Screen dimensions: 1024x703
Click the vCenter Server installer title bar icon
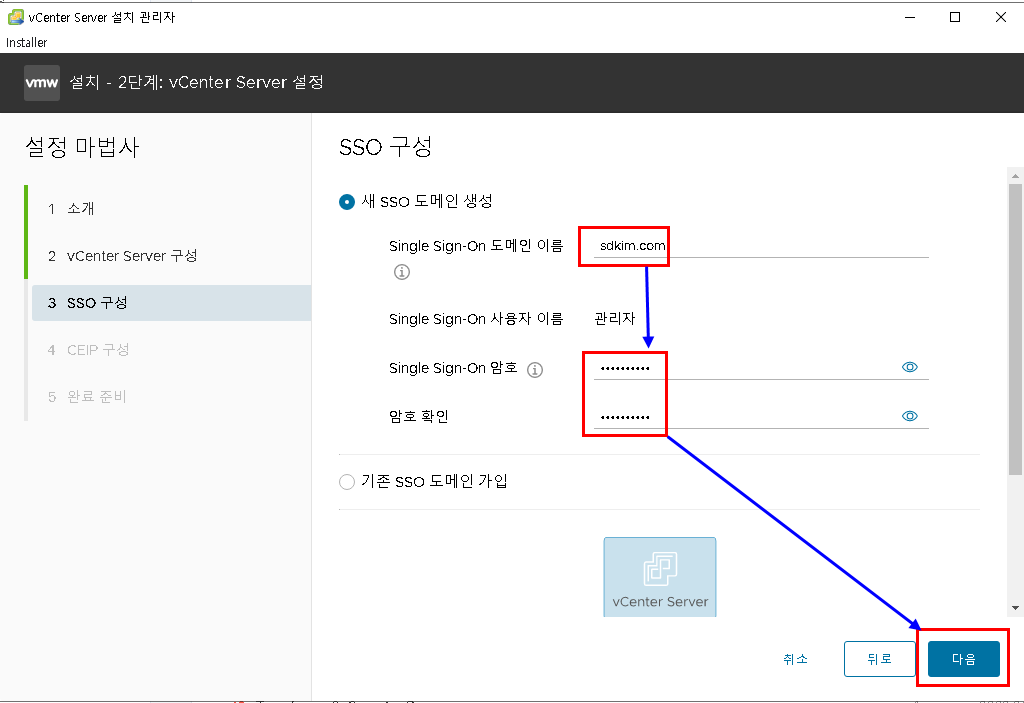[16, 17]
